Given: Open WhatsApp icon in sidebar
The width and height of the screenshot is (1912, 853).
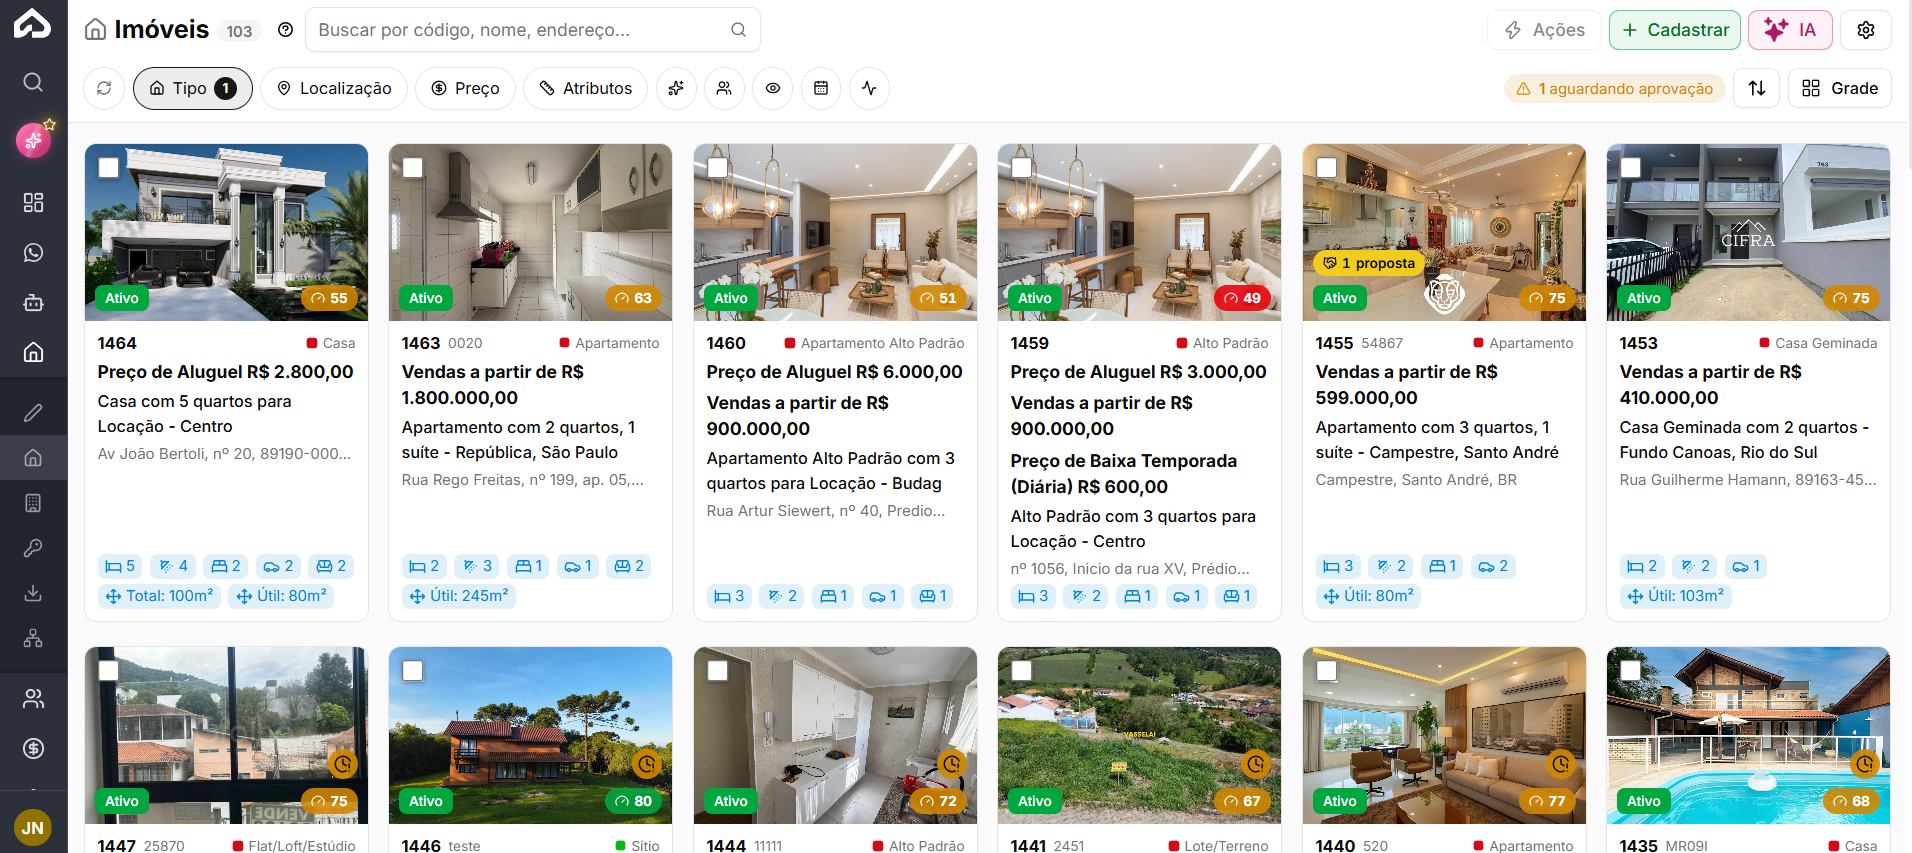Looking at the screenshot, I should pyautogui.click(x=33, y=253).
